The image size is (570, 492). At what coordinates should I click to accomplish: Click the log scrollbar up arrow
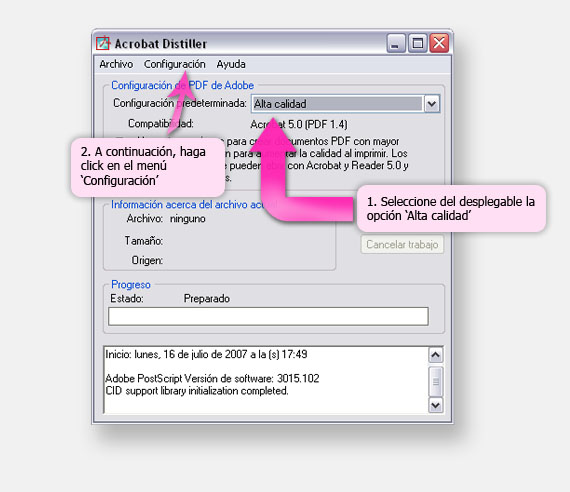pos(435,355)
